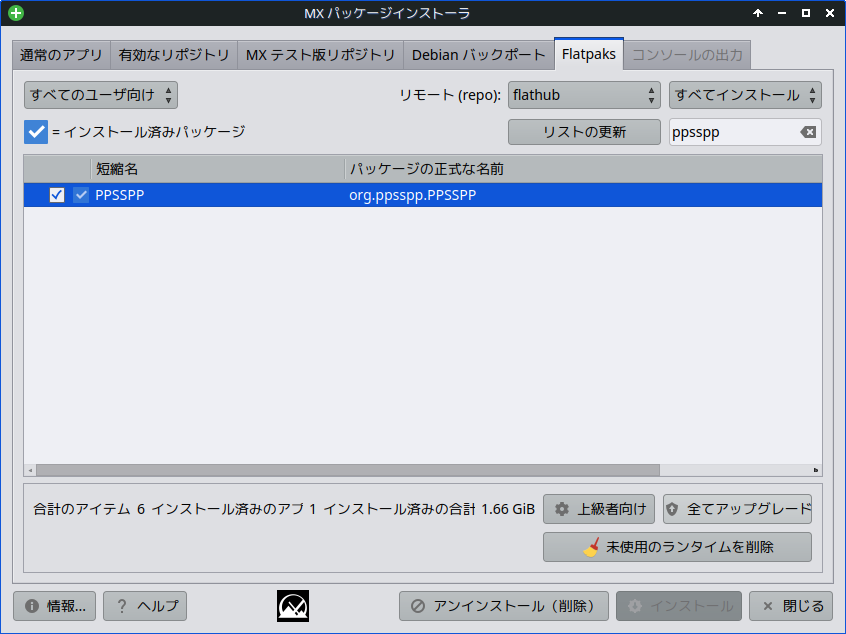Clear the ppsspp search text with the clear icon
The image size is (846, 634).
pyautogui.click(x=808, y=132)
